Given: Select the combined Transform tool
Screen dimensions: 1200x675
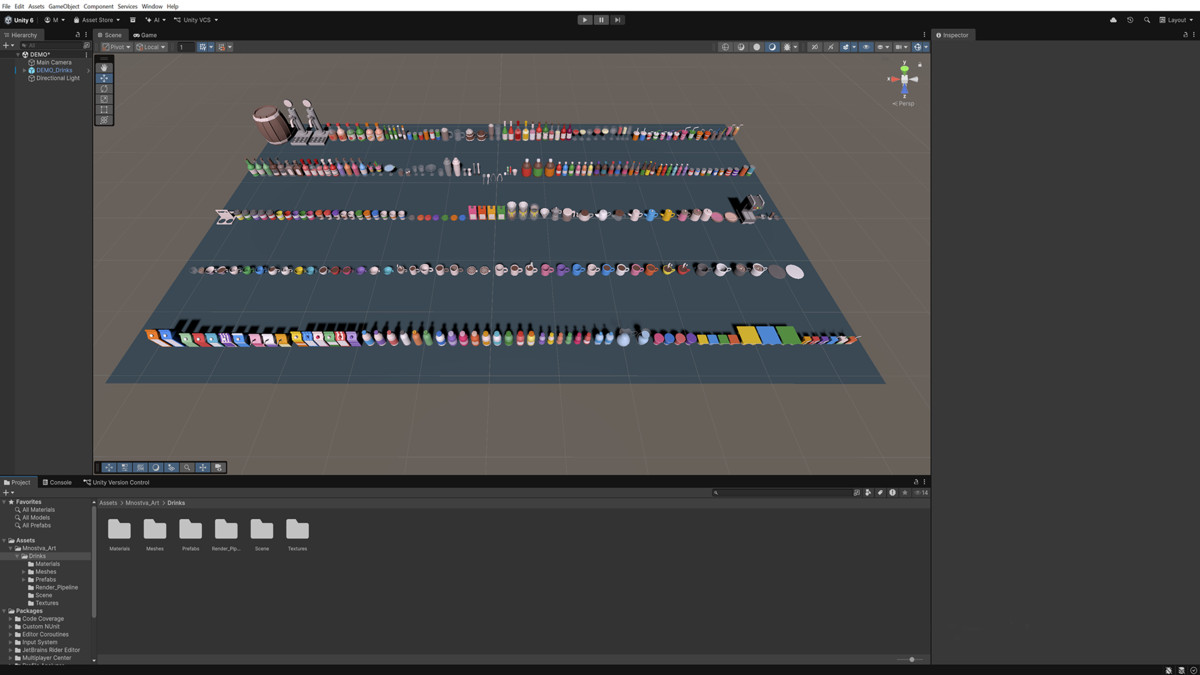Looking at the screenshot, I should coord(104,120).
